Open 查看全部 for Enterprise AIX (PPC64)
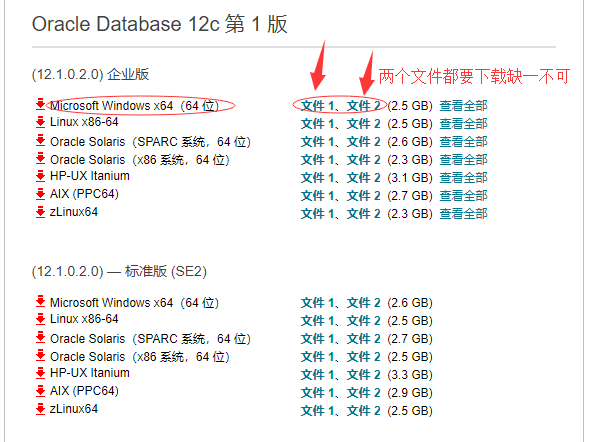This screenshot has width=591, height=442. pyautogui.click(x=463, y=196)
